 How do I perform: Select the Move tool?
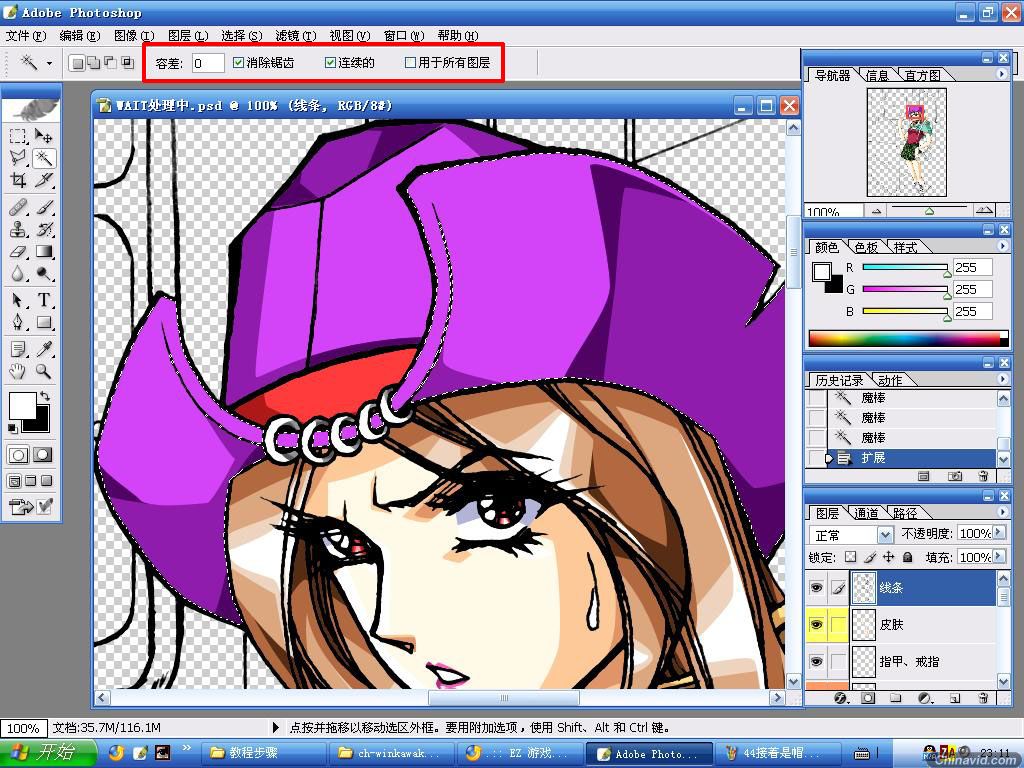(x=44, y=136)
